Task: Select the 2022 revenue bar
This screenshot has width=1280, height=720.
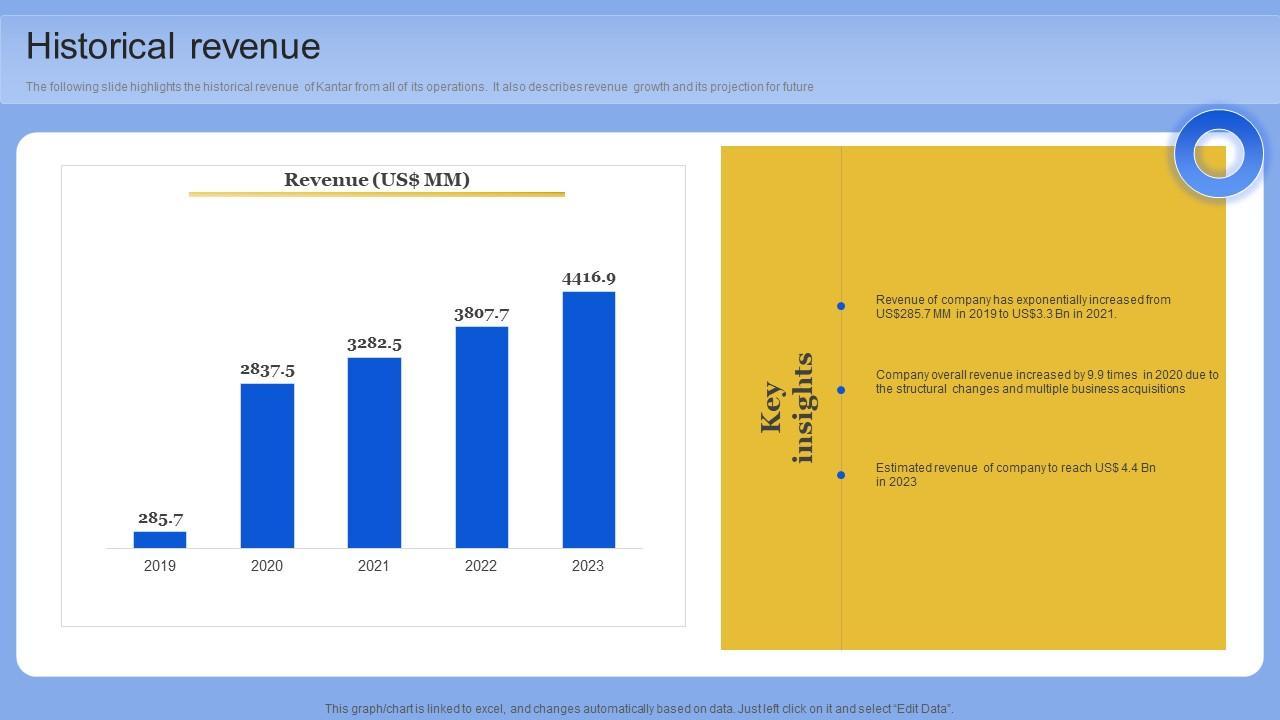Action: [481, 437]
